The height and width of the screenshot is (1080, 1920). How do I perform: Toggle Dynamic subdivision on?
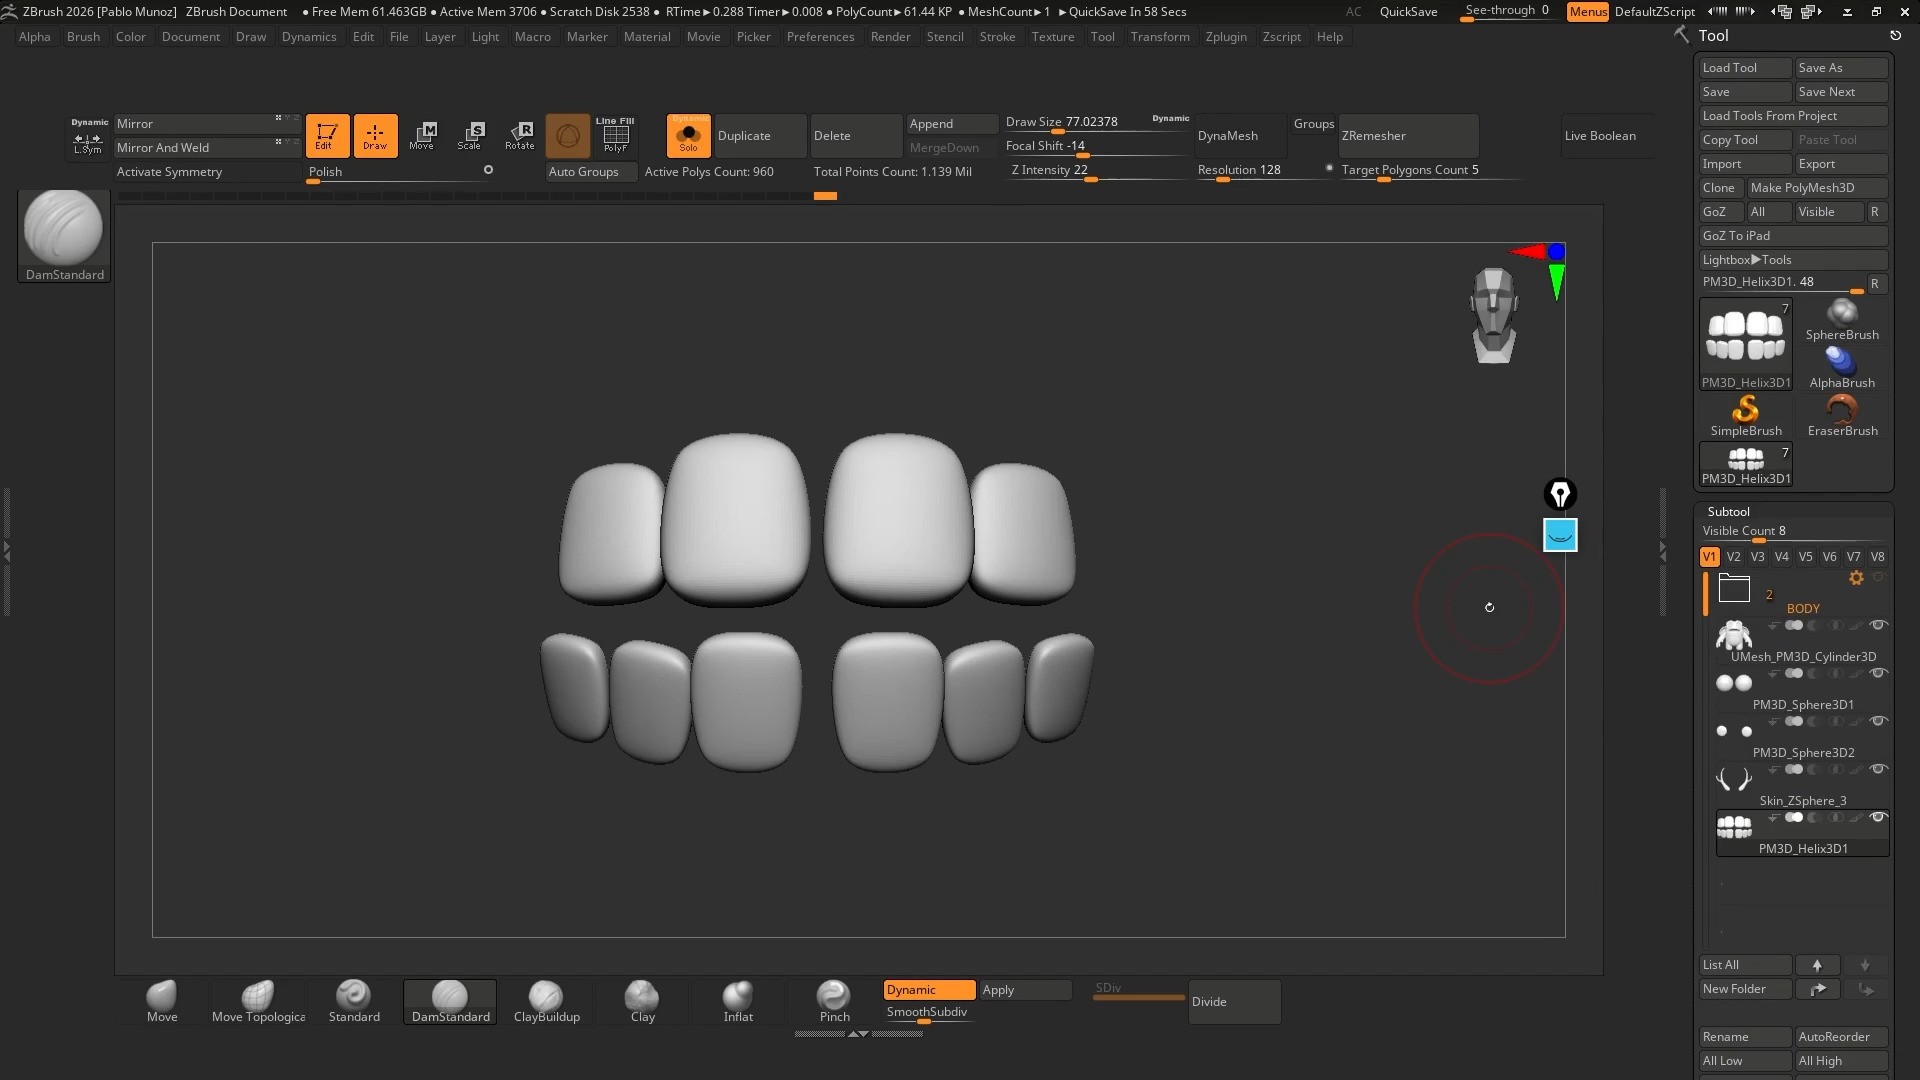(928, 989)
